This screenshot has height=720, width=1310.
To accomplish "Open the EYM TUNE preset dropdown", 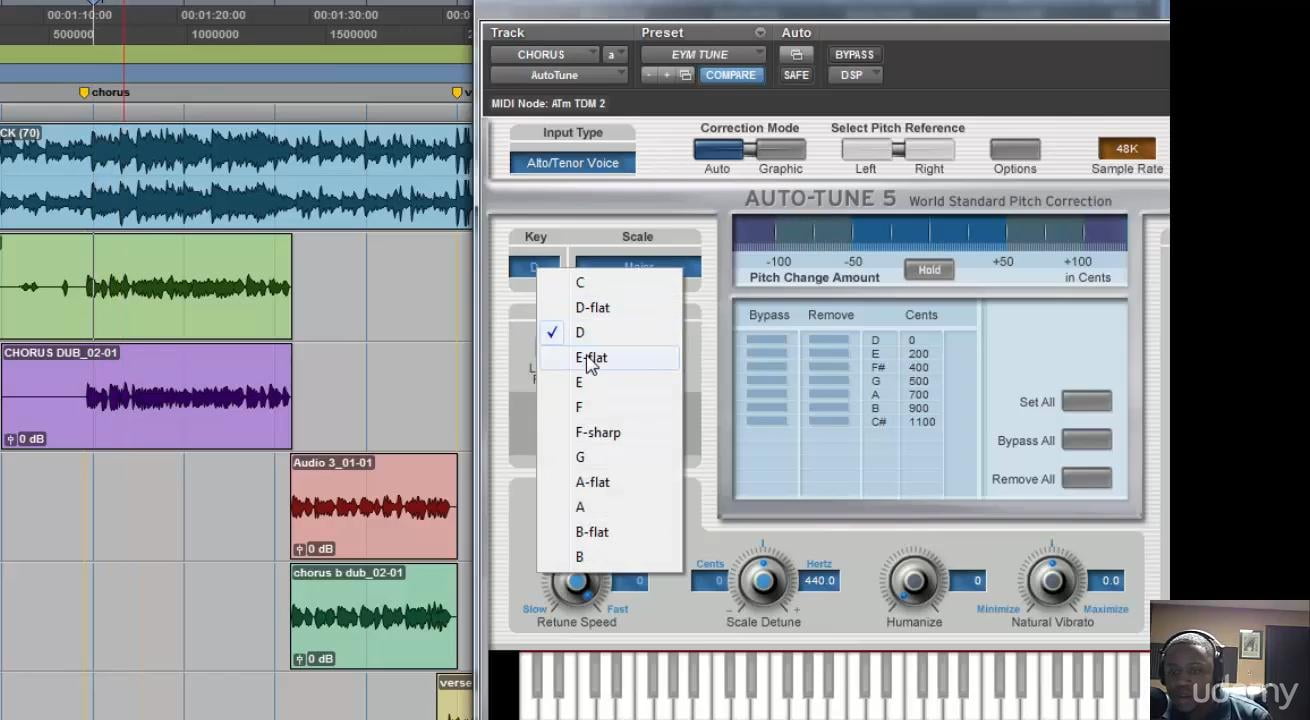I will [x=703, y=55].
